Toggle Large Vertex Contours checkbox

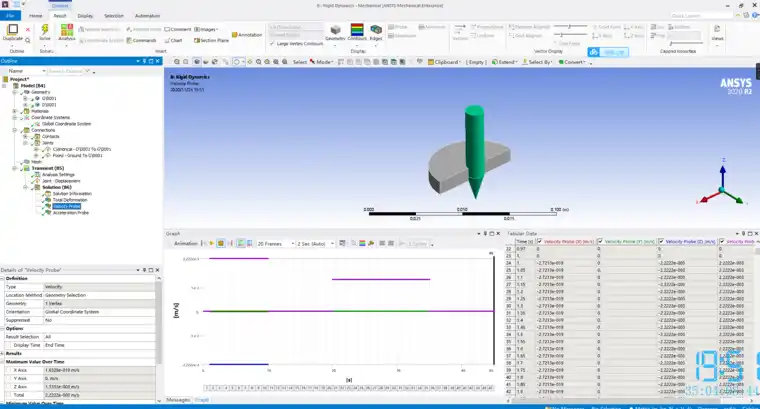pos(272,44)
